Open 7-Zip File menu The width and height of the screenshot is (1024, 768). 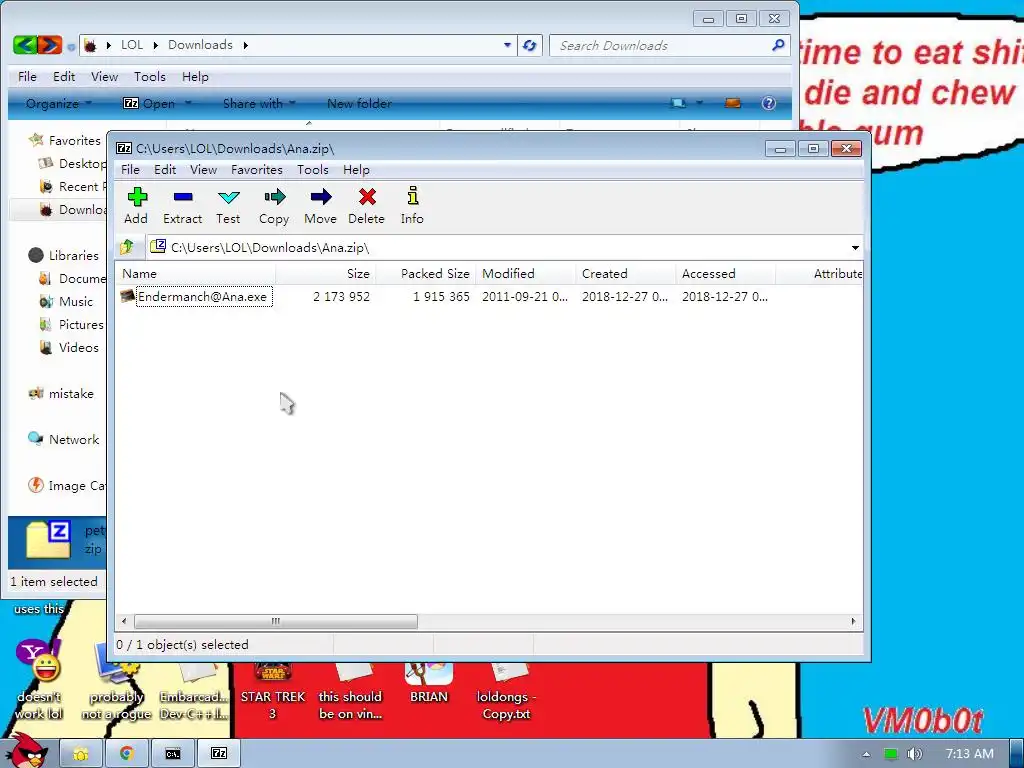click(130, 170)
